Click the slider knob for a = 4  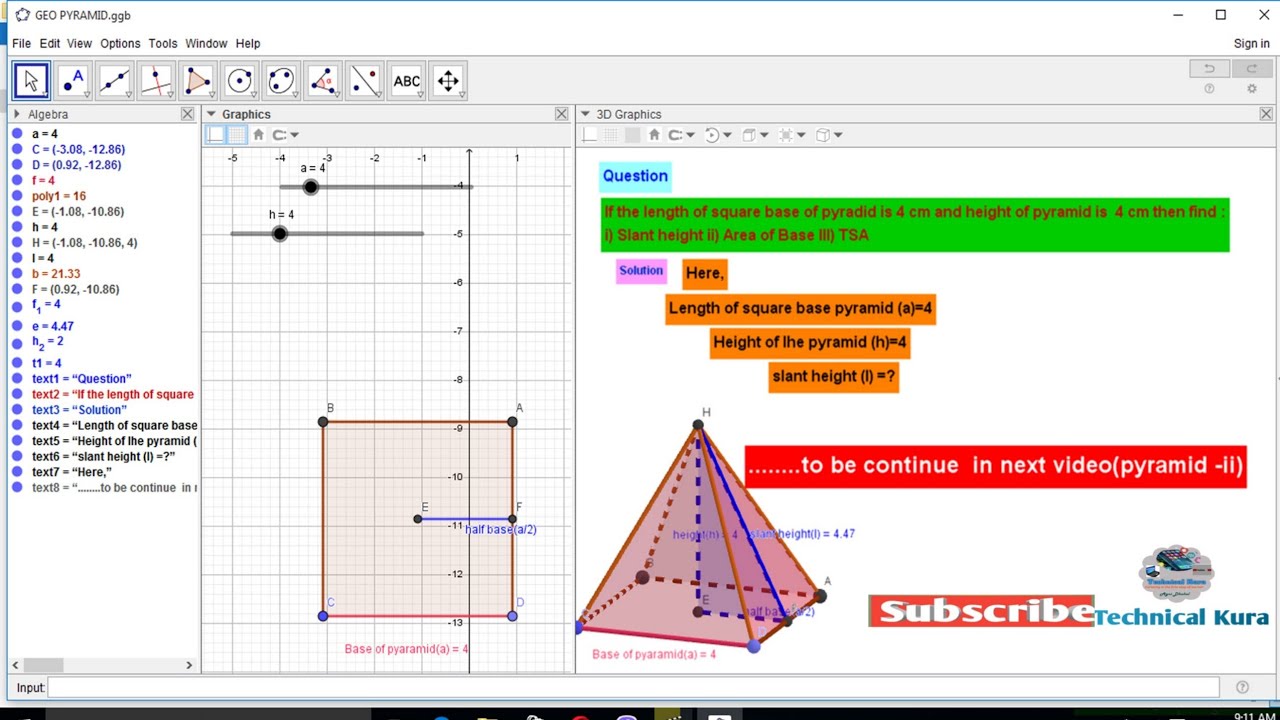tap(311, 187)
